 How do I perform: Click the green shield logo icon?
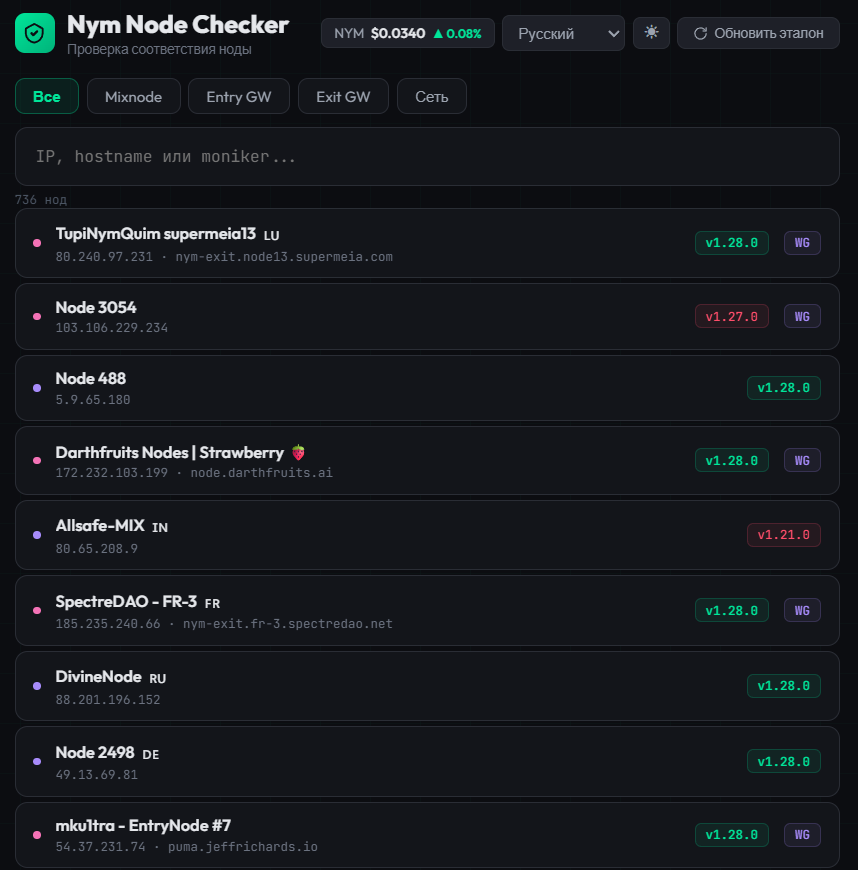(x=35, y=33)
